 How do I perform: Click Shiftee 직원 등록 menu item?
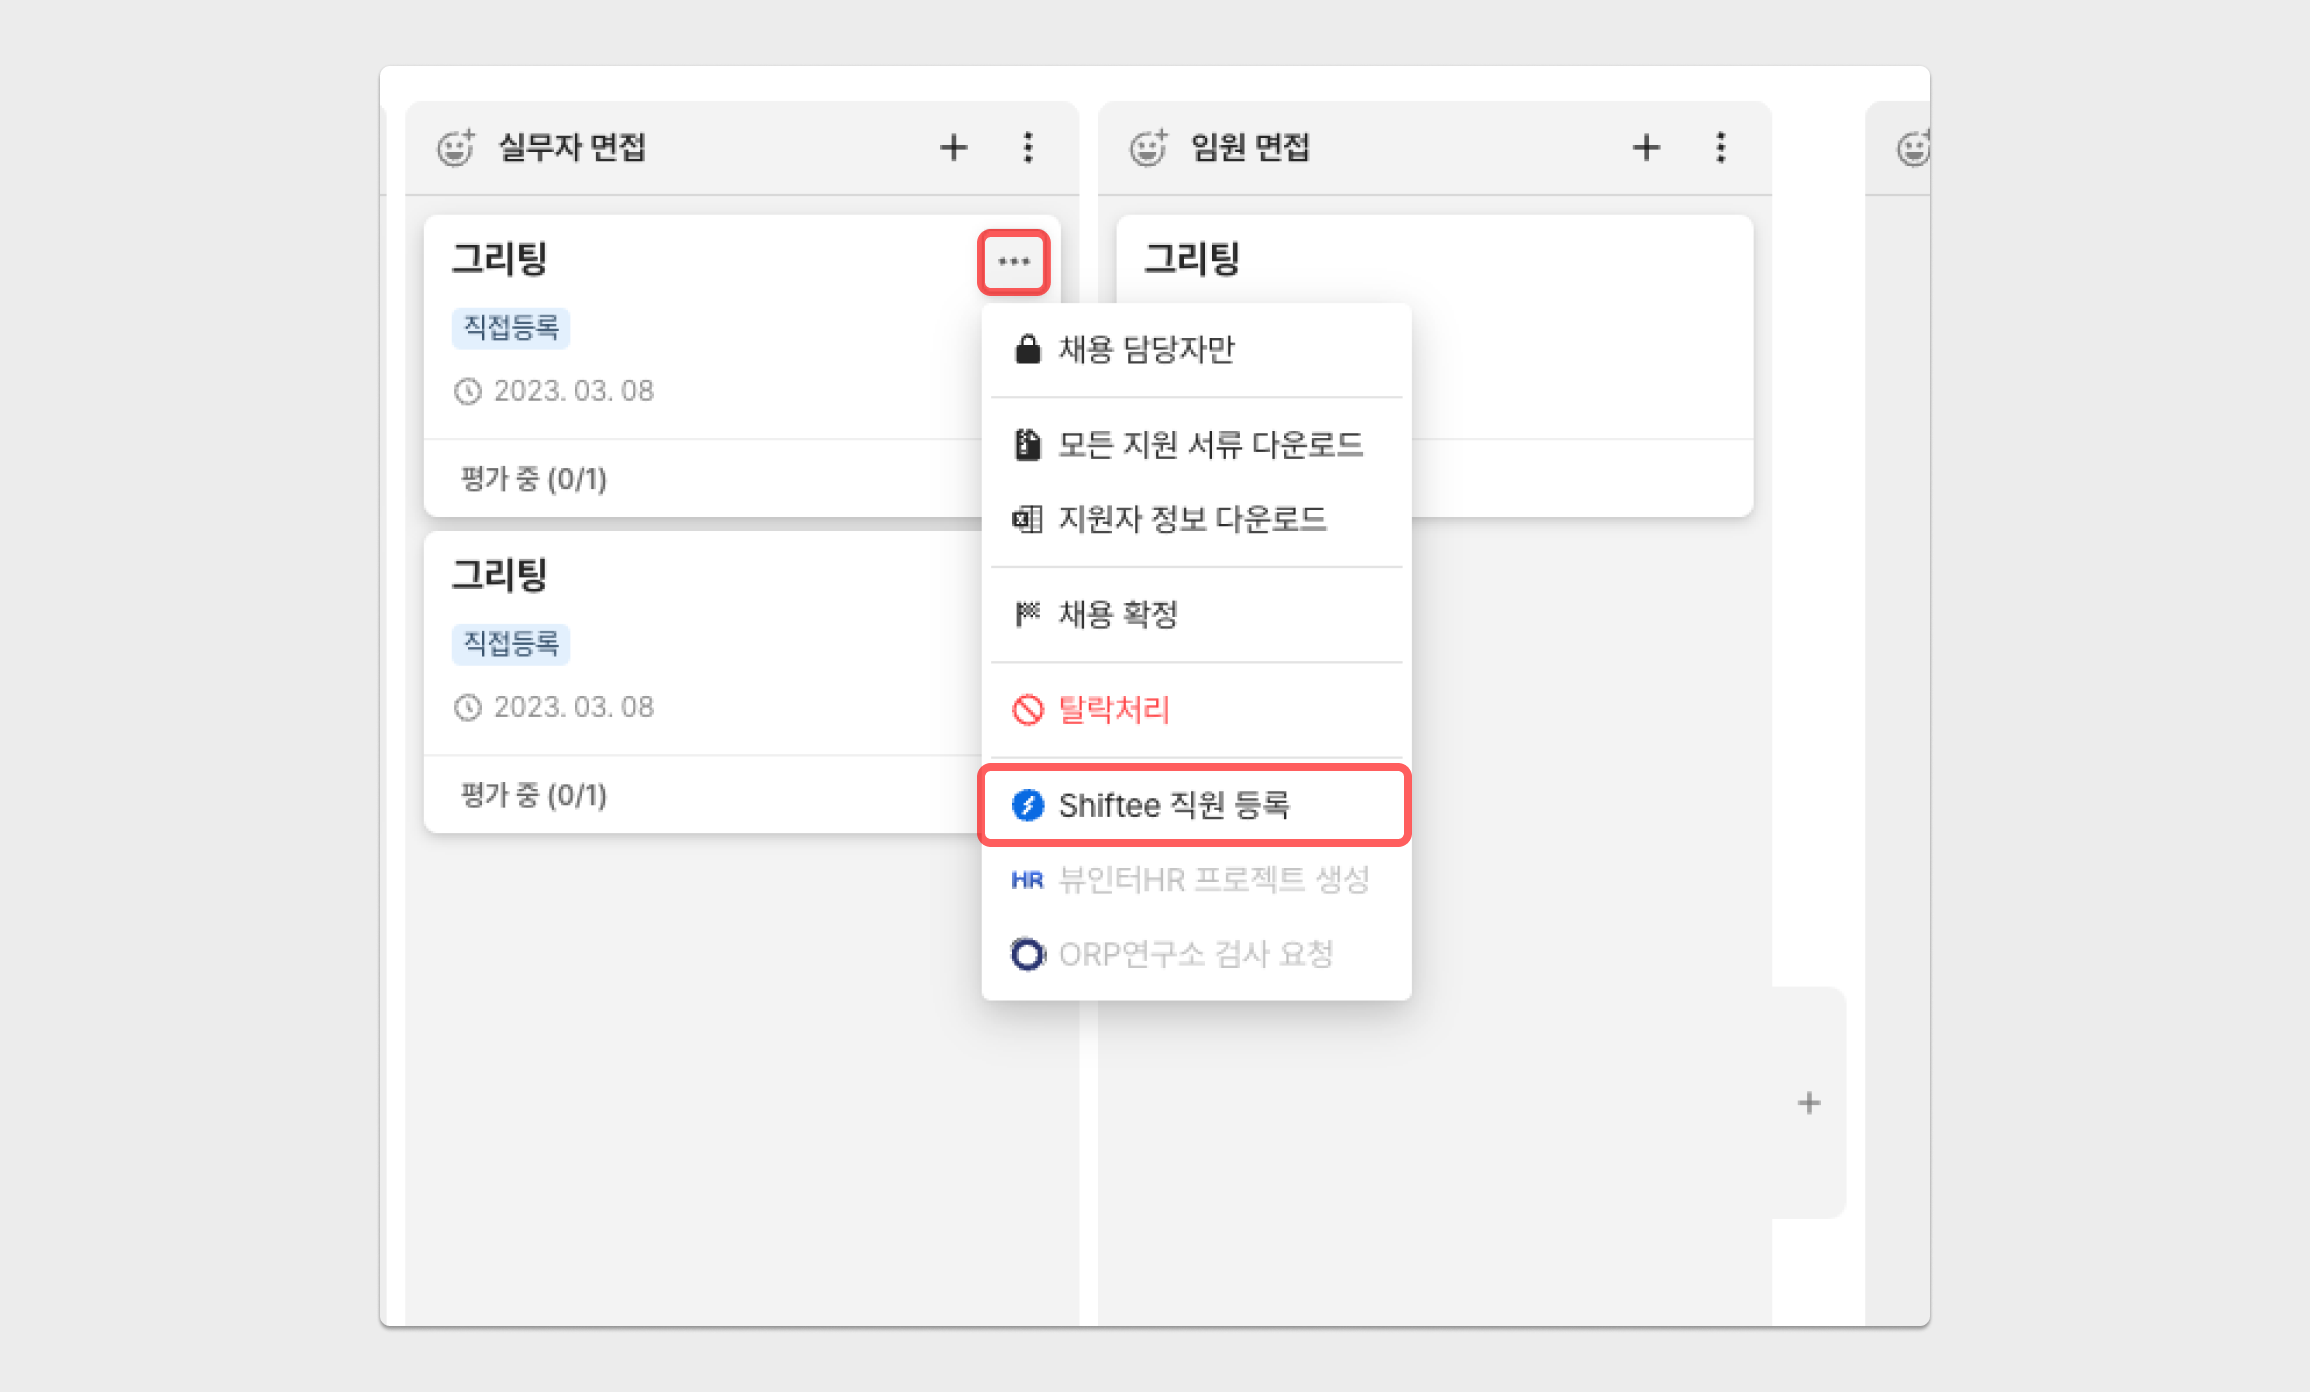point(1174,805)
